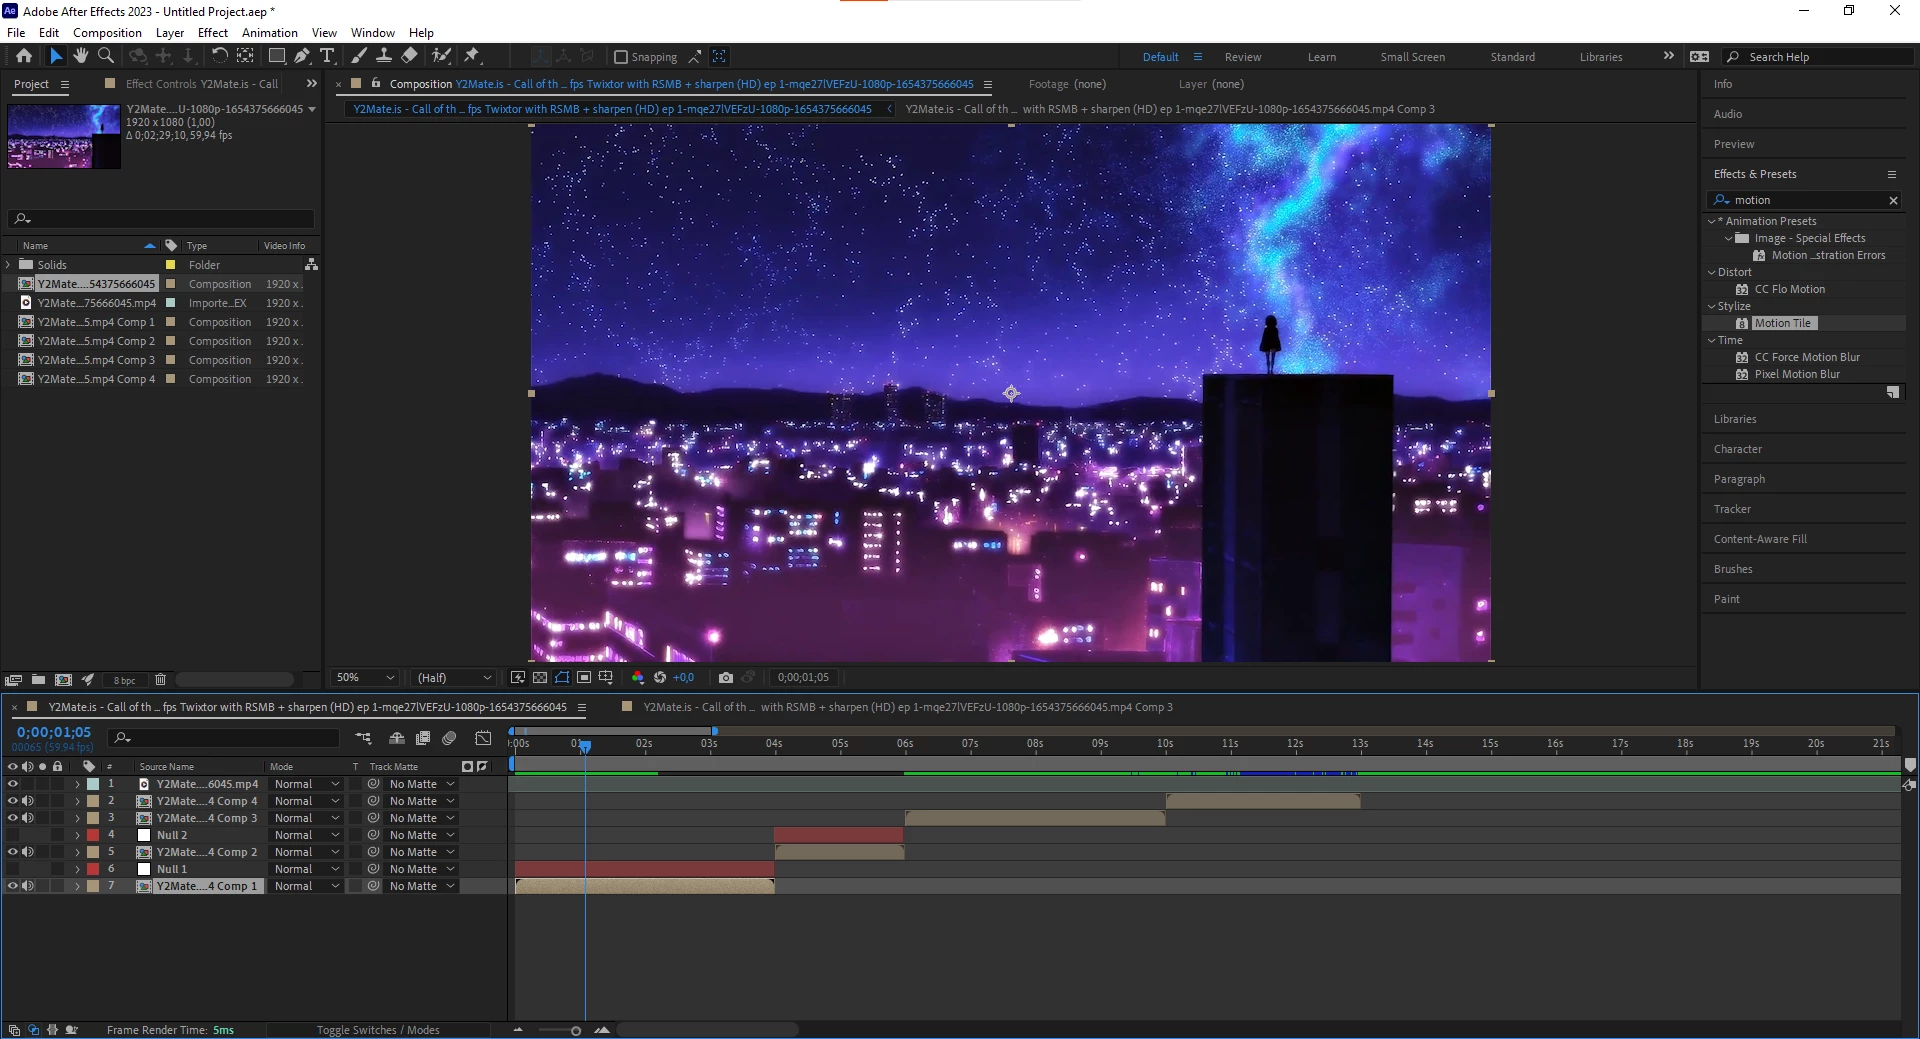The height and width of the screenshot is (1039, 1920).
Task: Select the Rectangle shape tool
Action: (x=277, y=56)
